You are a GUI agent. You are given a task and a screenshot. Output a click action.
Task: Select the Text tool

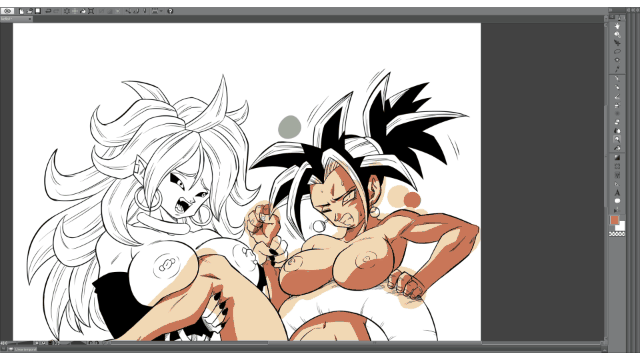(617, 193)
